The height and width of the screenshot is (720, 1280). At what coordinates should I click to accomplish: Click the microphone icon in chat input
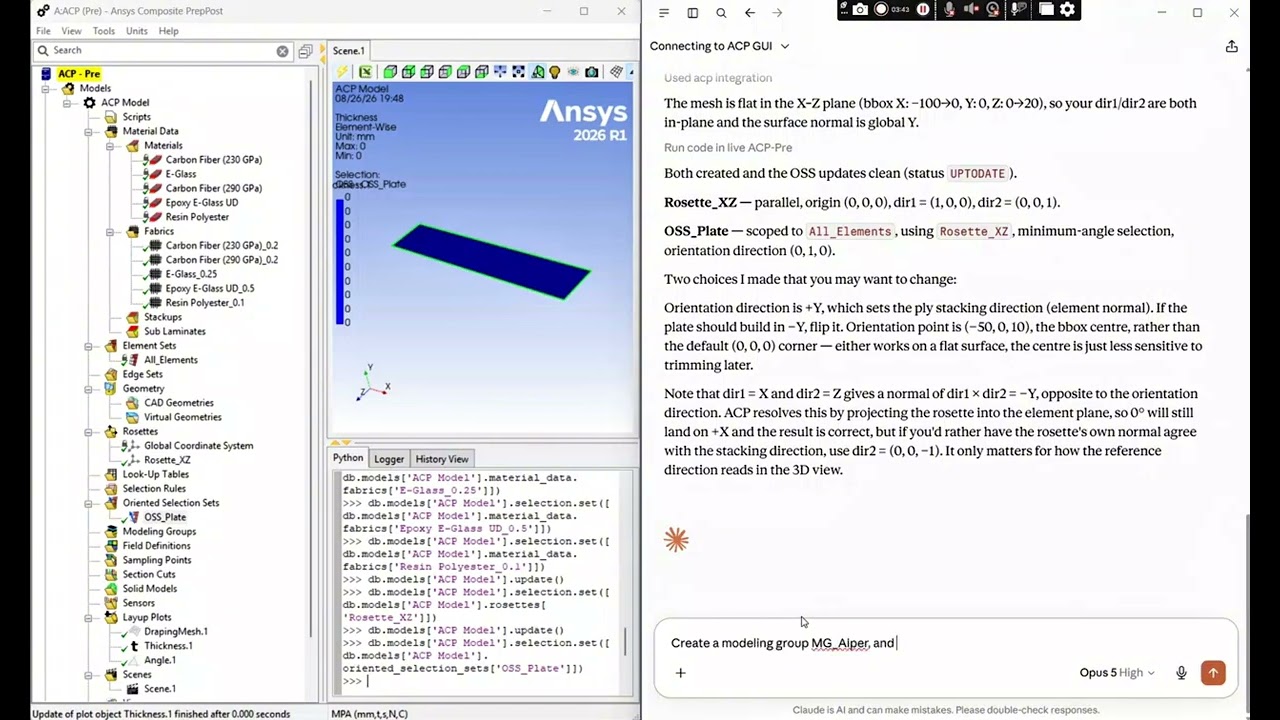point(1181,673)
